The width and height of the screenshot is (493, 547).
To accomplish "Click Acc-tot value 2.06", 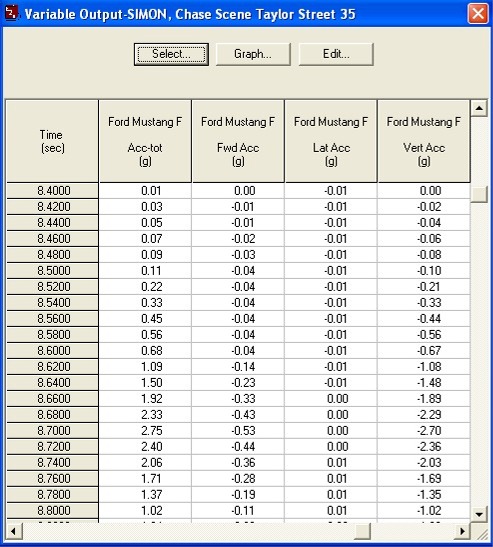I will tap(145, 463).
